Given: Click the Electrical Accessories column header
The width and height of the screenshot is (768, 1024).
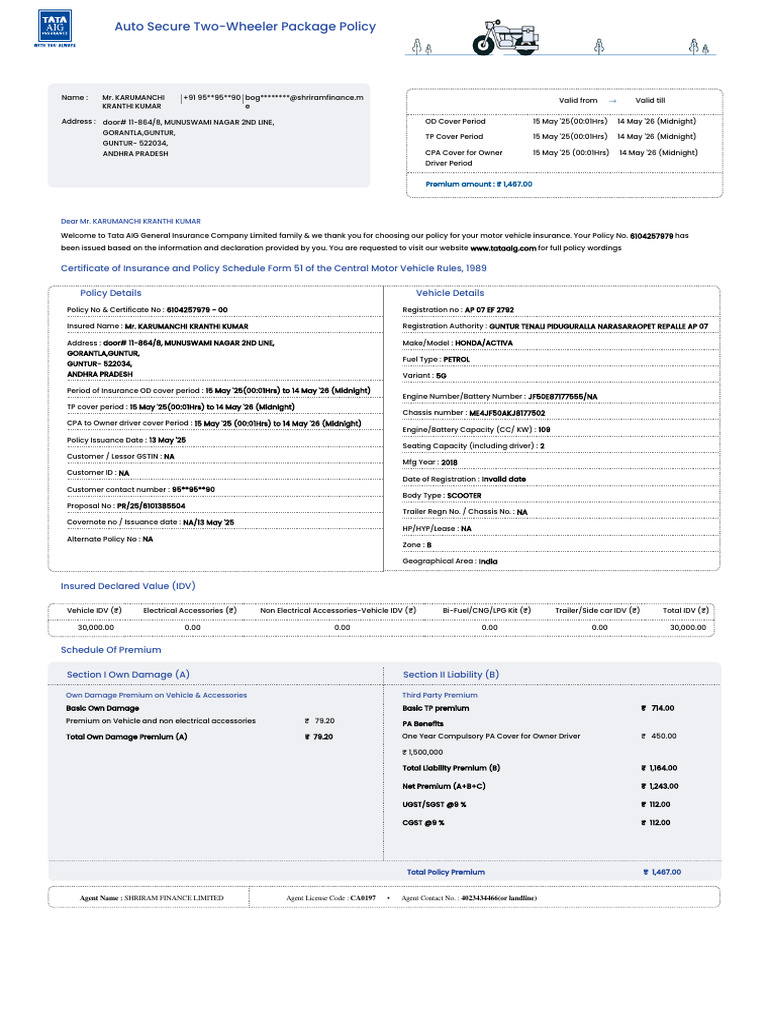Looking at the screenshot, I should point(189,611).
